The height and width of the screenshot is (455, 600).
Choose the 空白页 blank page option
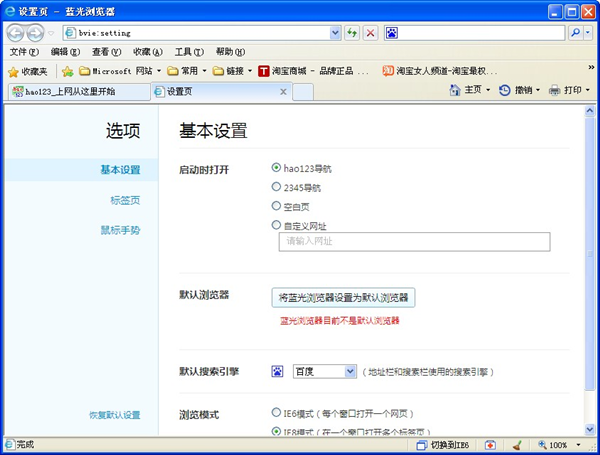276,206
